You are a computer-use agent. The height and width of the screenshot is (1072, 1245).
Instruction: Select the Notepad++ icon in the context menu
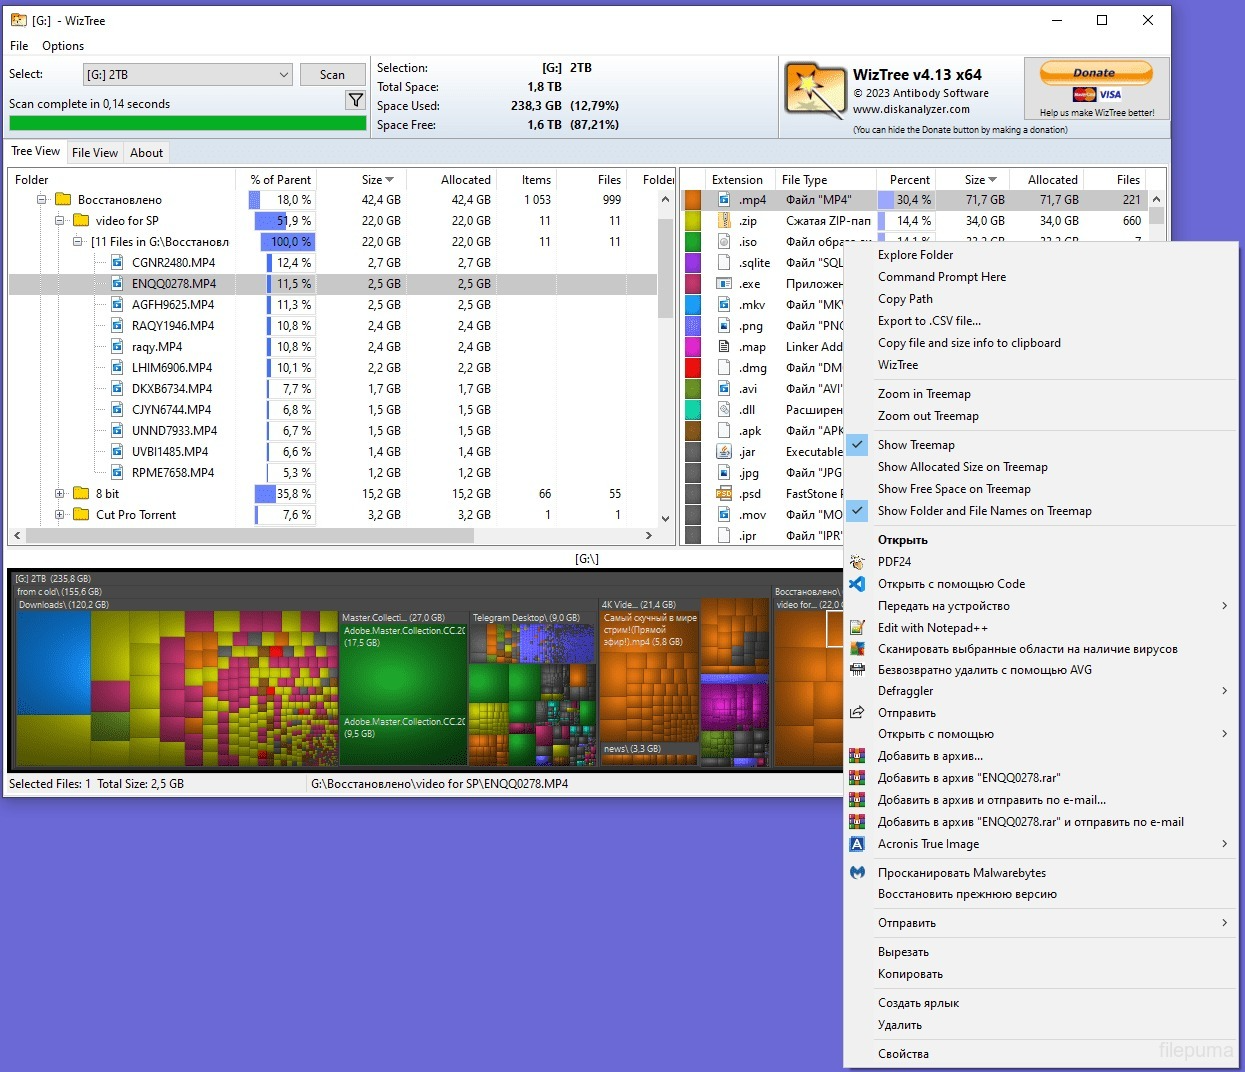click(857, 627)
